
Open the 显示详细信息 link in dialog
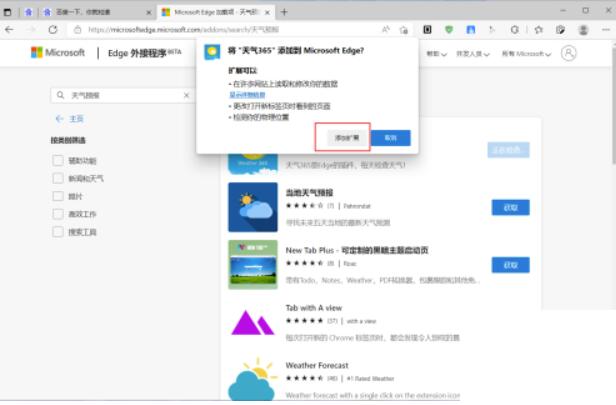(x=247, y=95)
